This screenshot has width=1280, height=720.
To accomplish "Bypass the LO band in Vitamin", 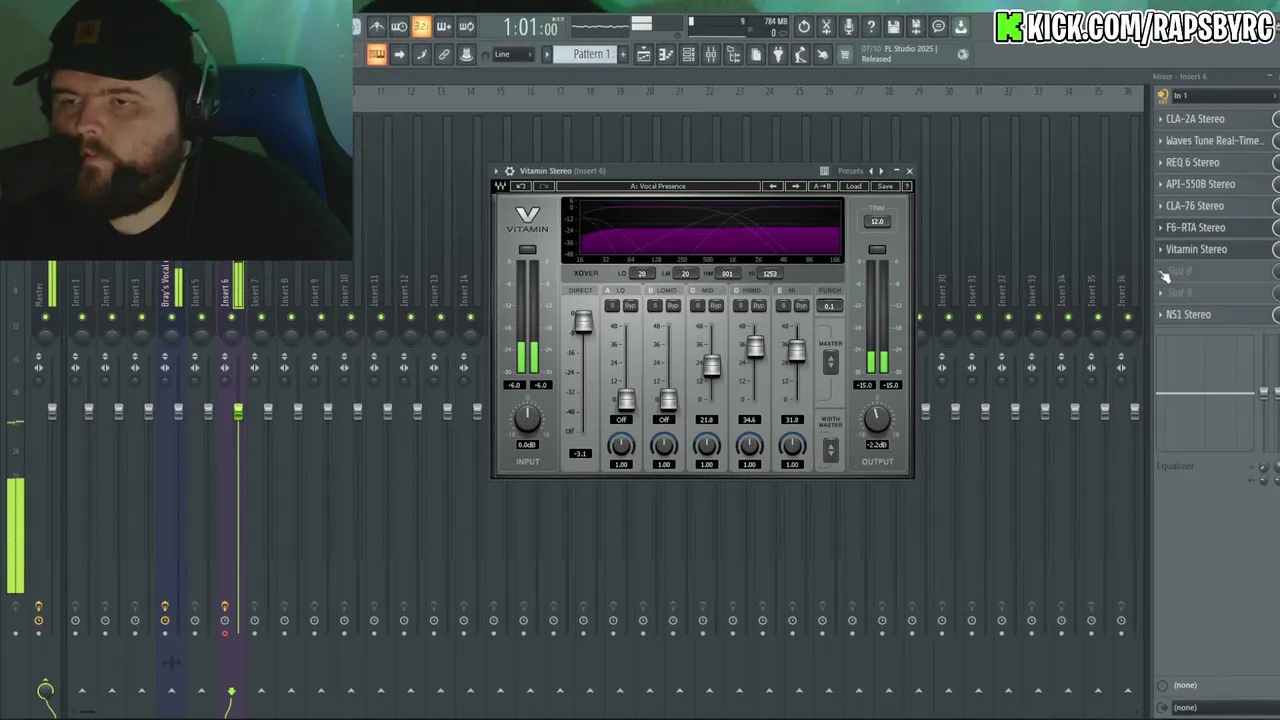I will 630,306.
